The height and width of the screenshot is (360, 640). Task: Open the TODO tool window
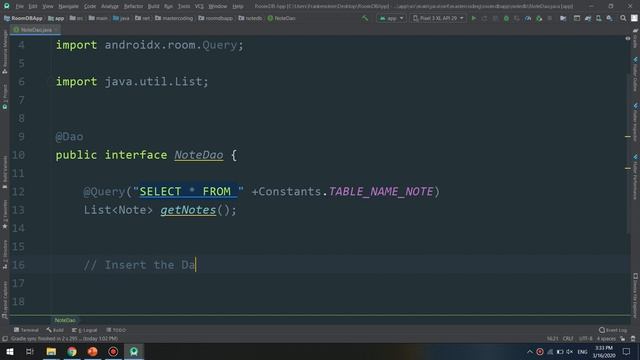tap(116, 330)
